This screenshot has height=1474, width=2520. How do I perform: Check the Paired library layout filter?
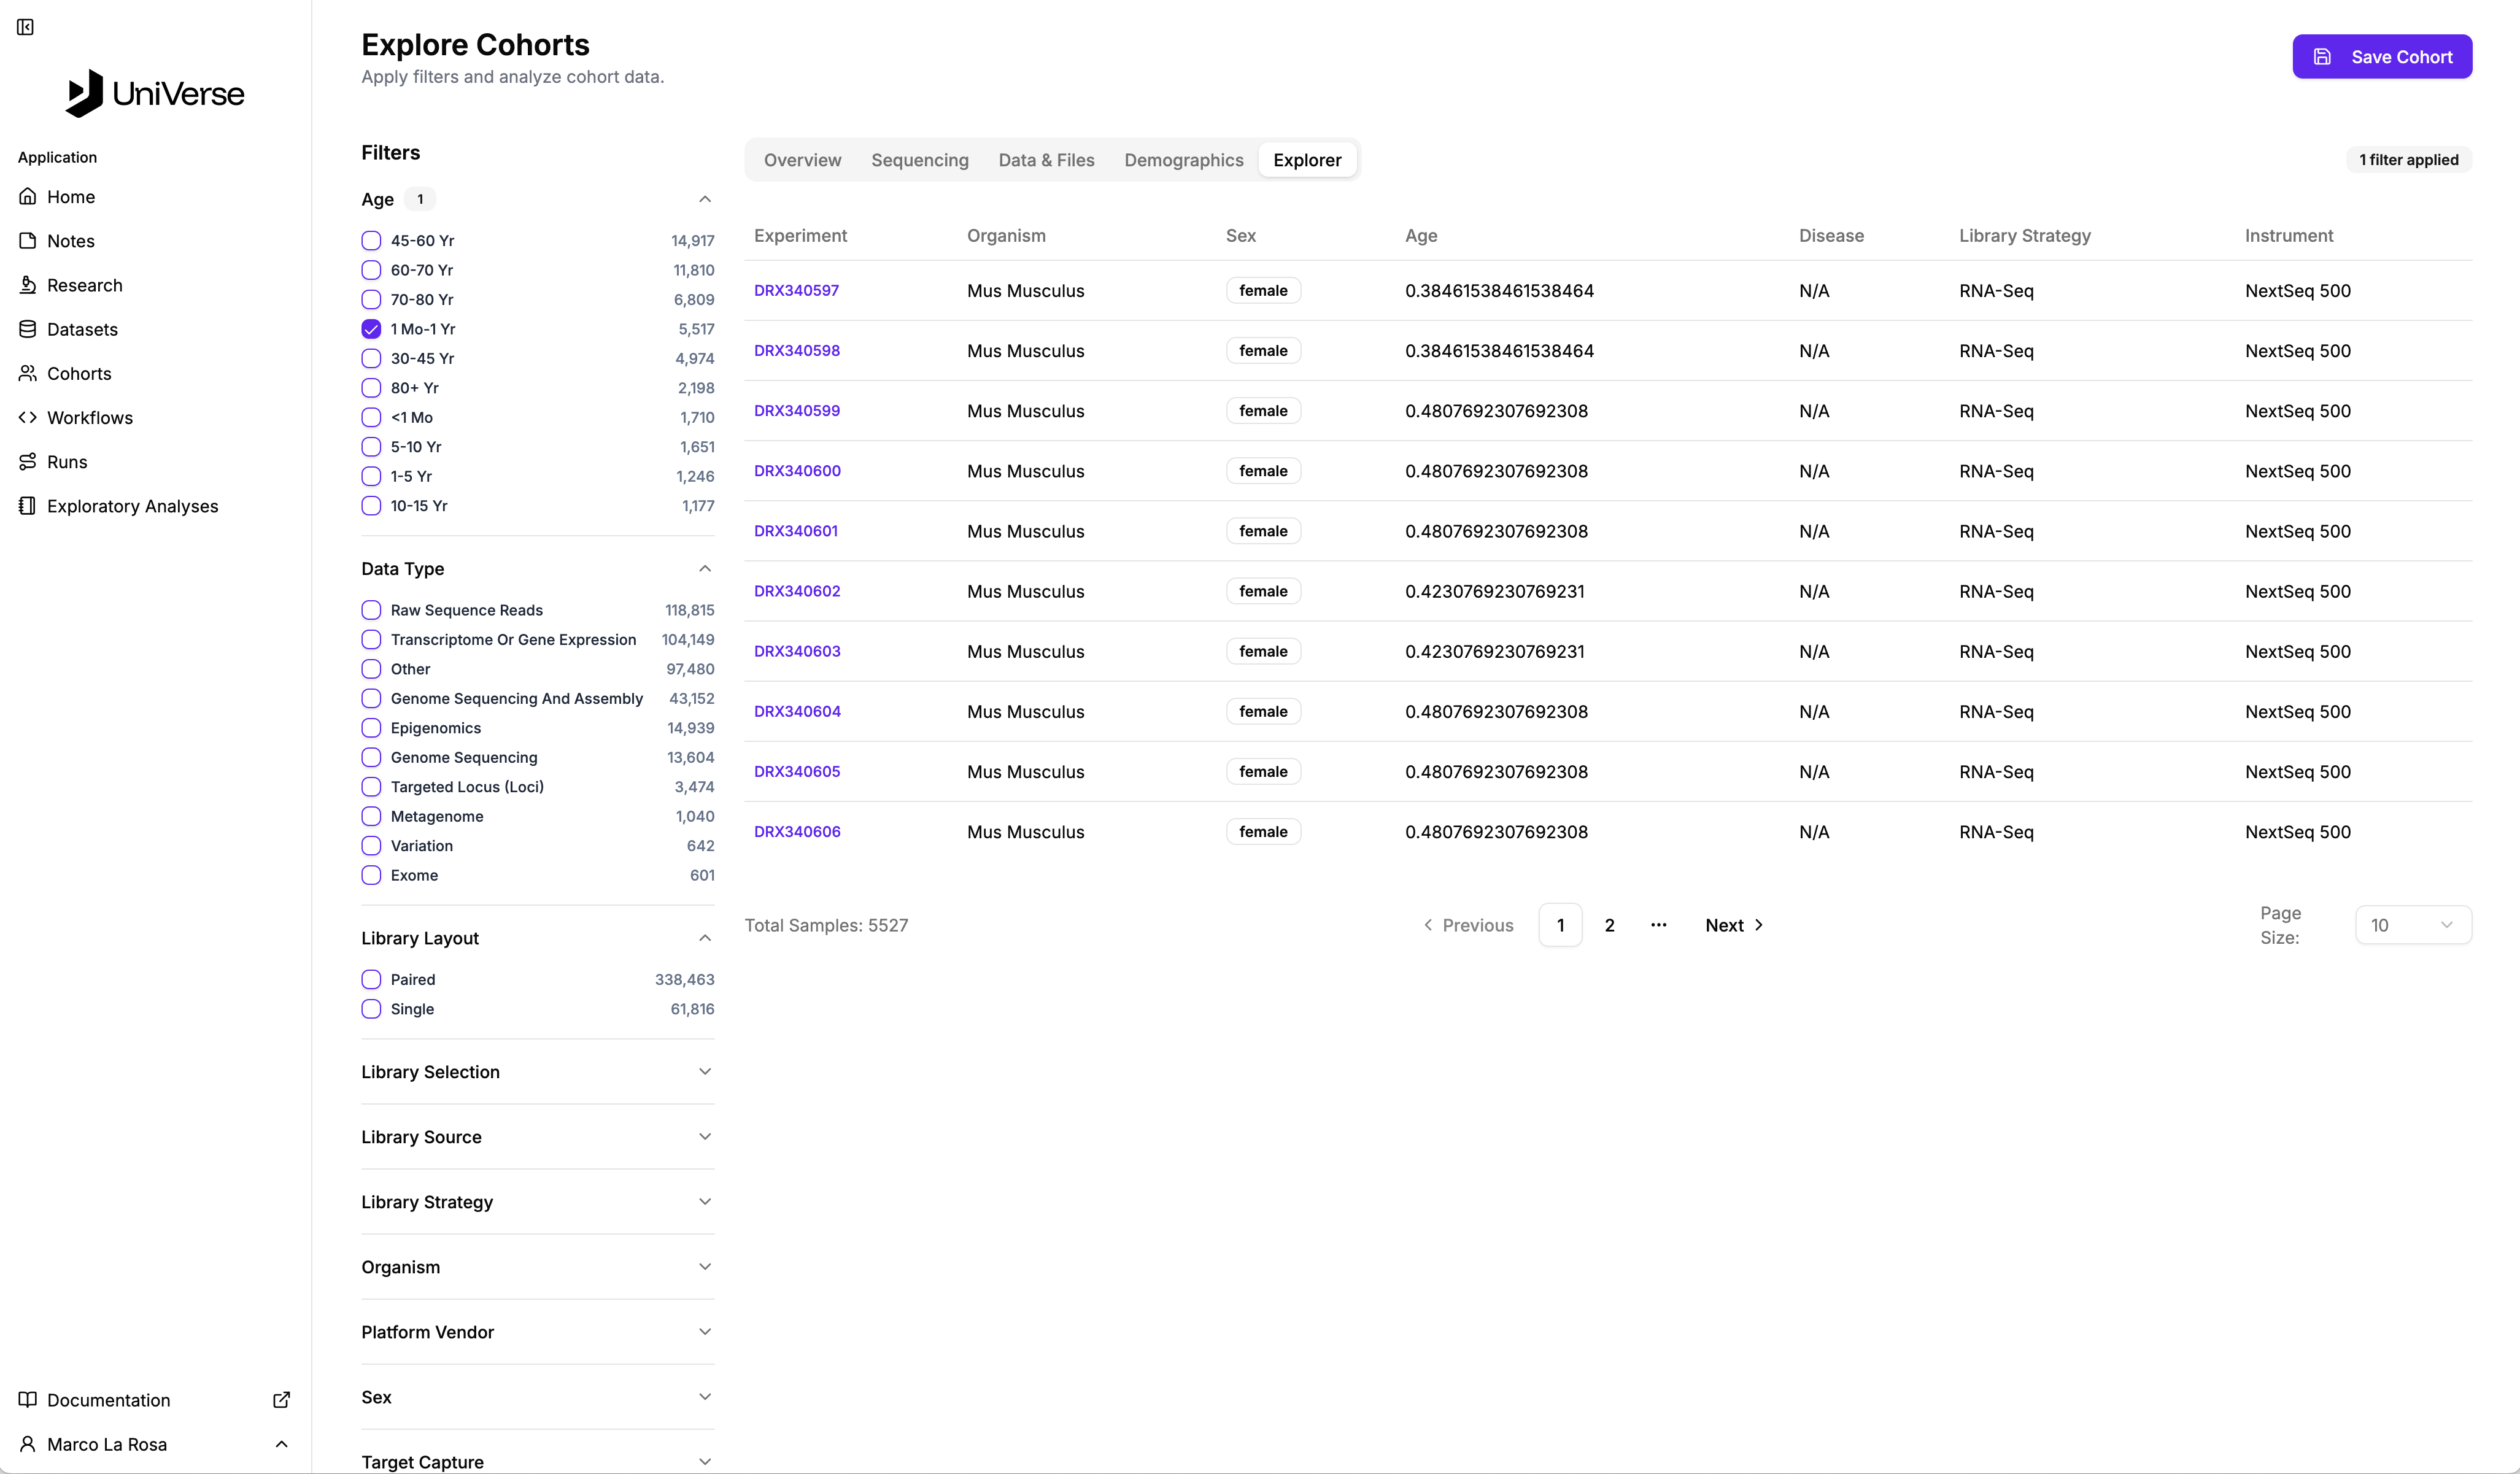371,980
